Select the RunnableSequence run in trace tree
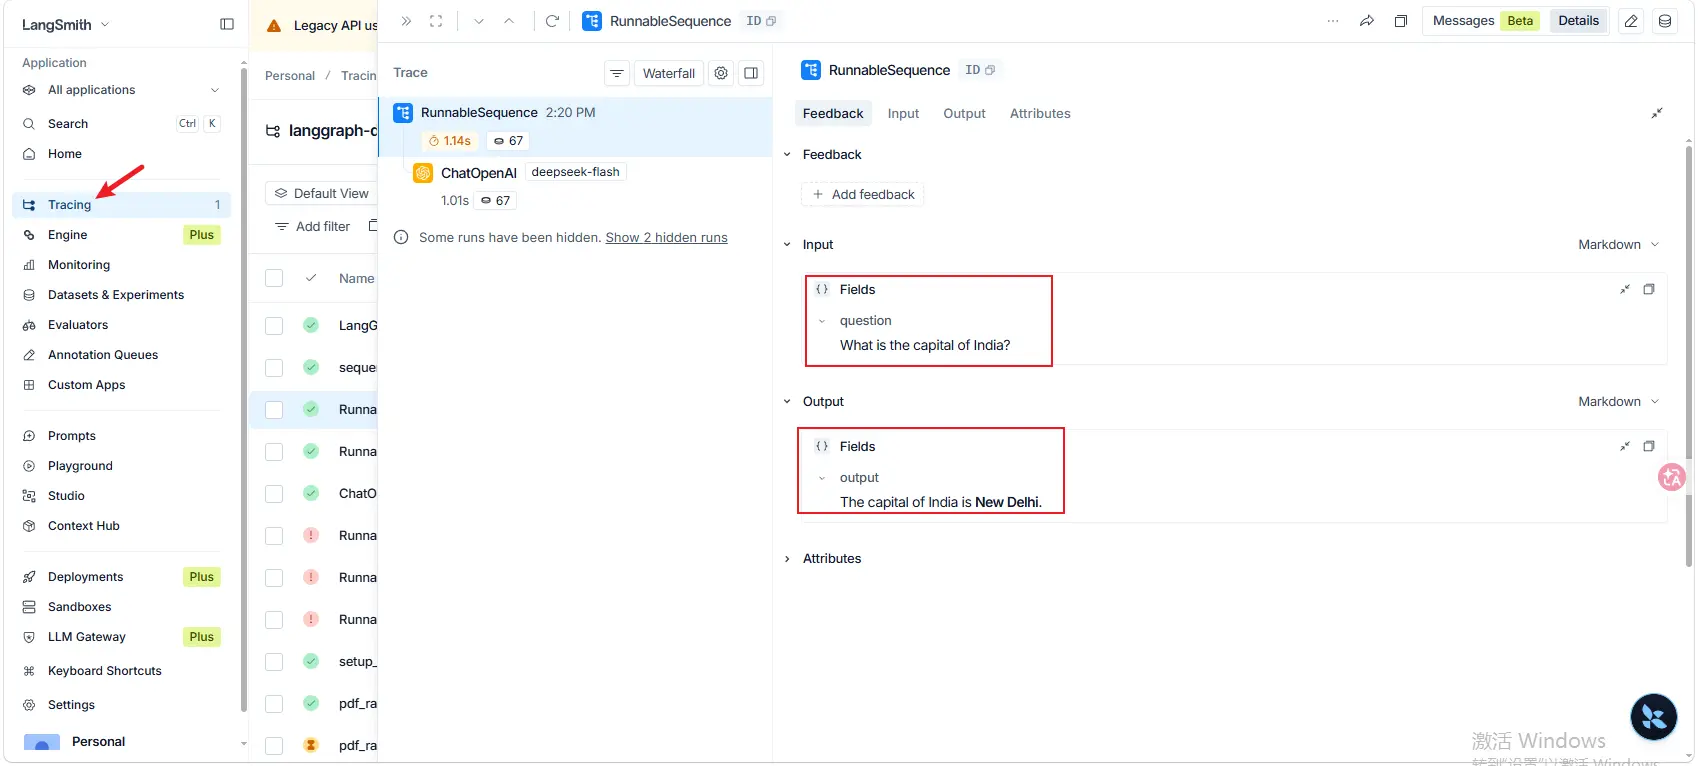The image size is (1698, 766). (x=575, y=127)
